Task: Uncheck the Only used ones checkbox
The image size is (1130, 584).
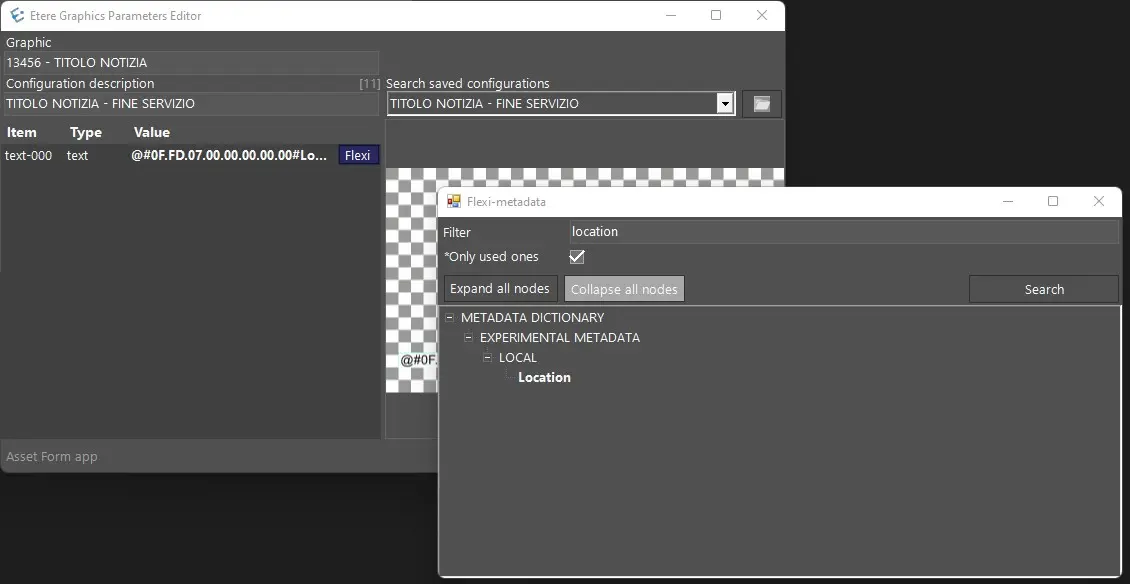Action: (577, 257)
